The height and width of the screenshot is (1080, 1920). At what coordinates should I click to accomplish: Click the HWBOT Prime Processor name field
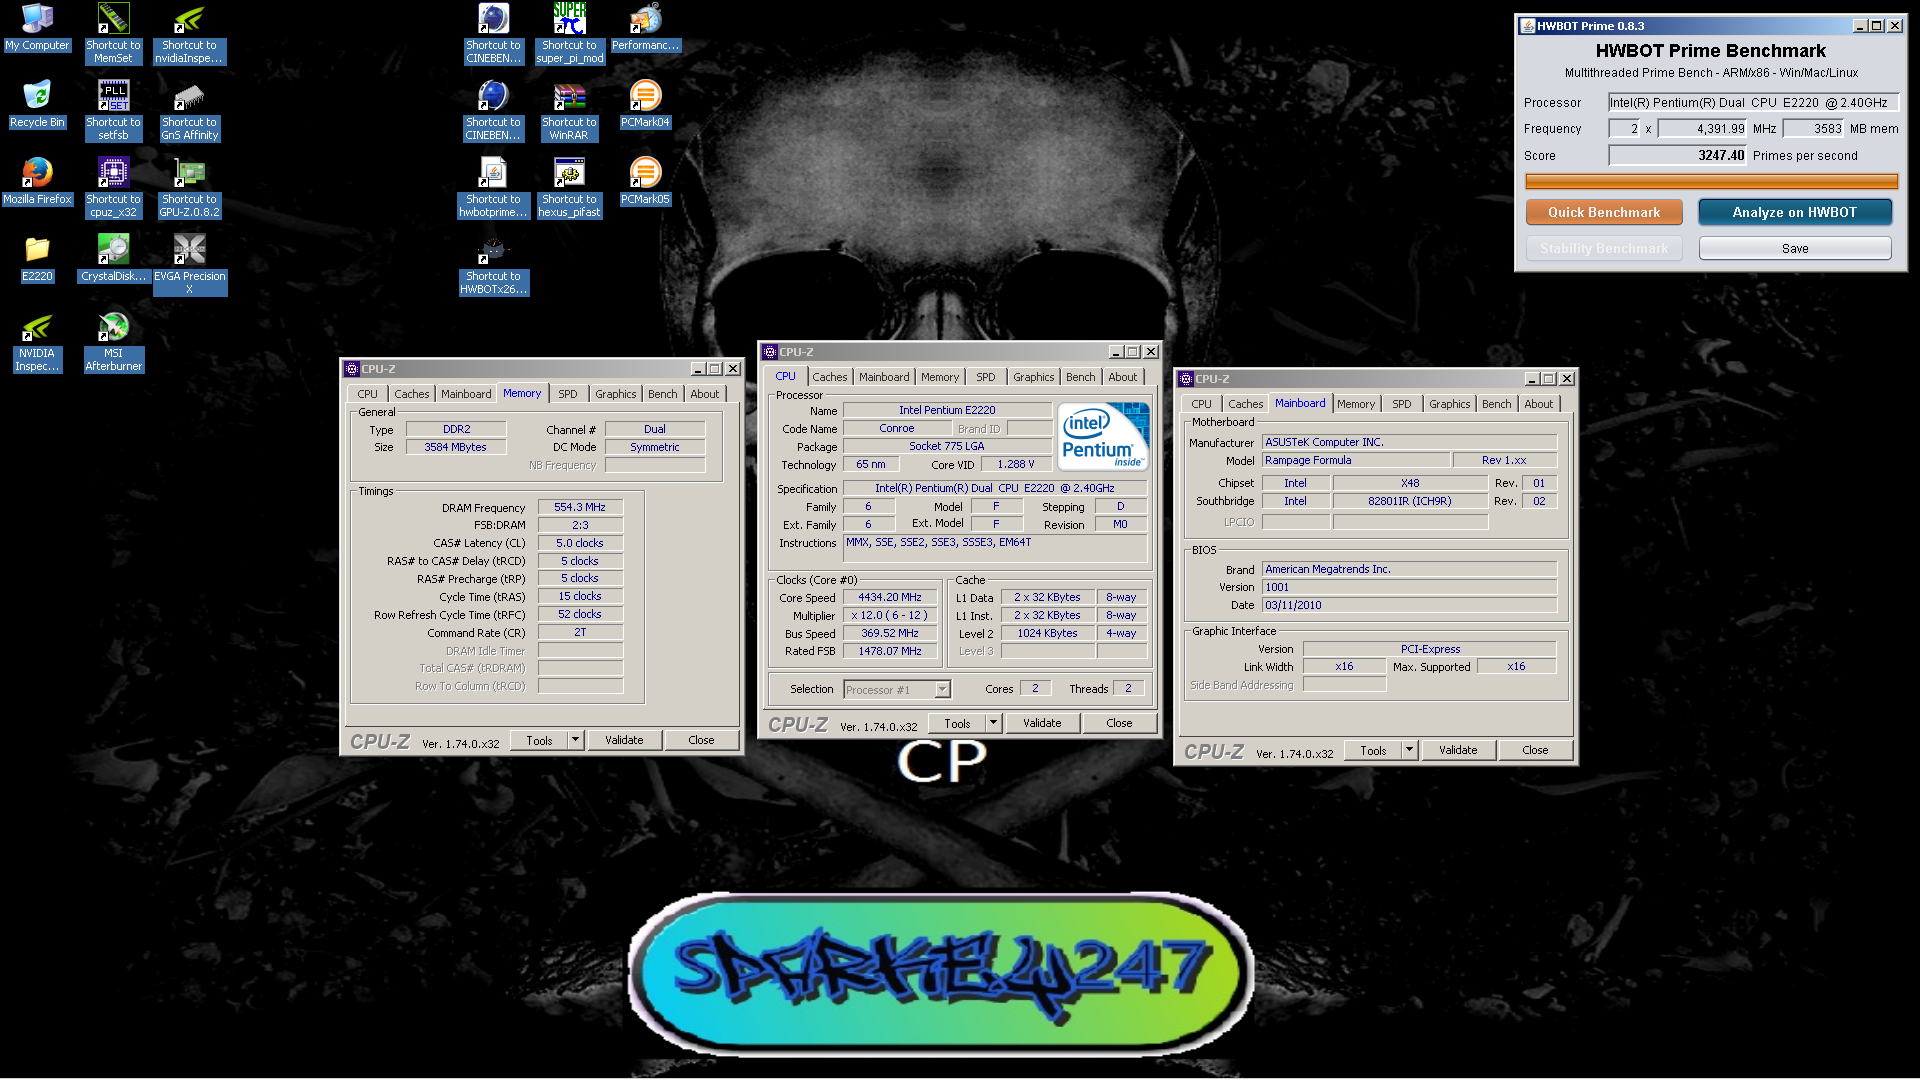(1752, 102)
